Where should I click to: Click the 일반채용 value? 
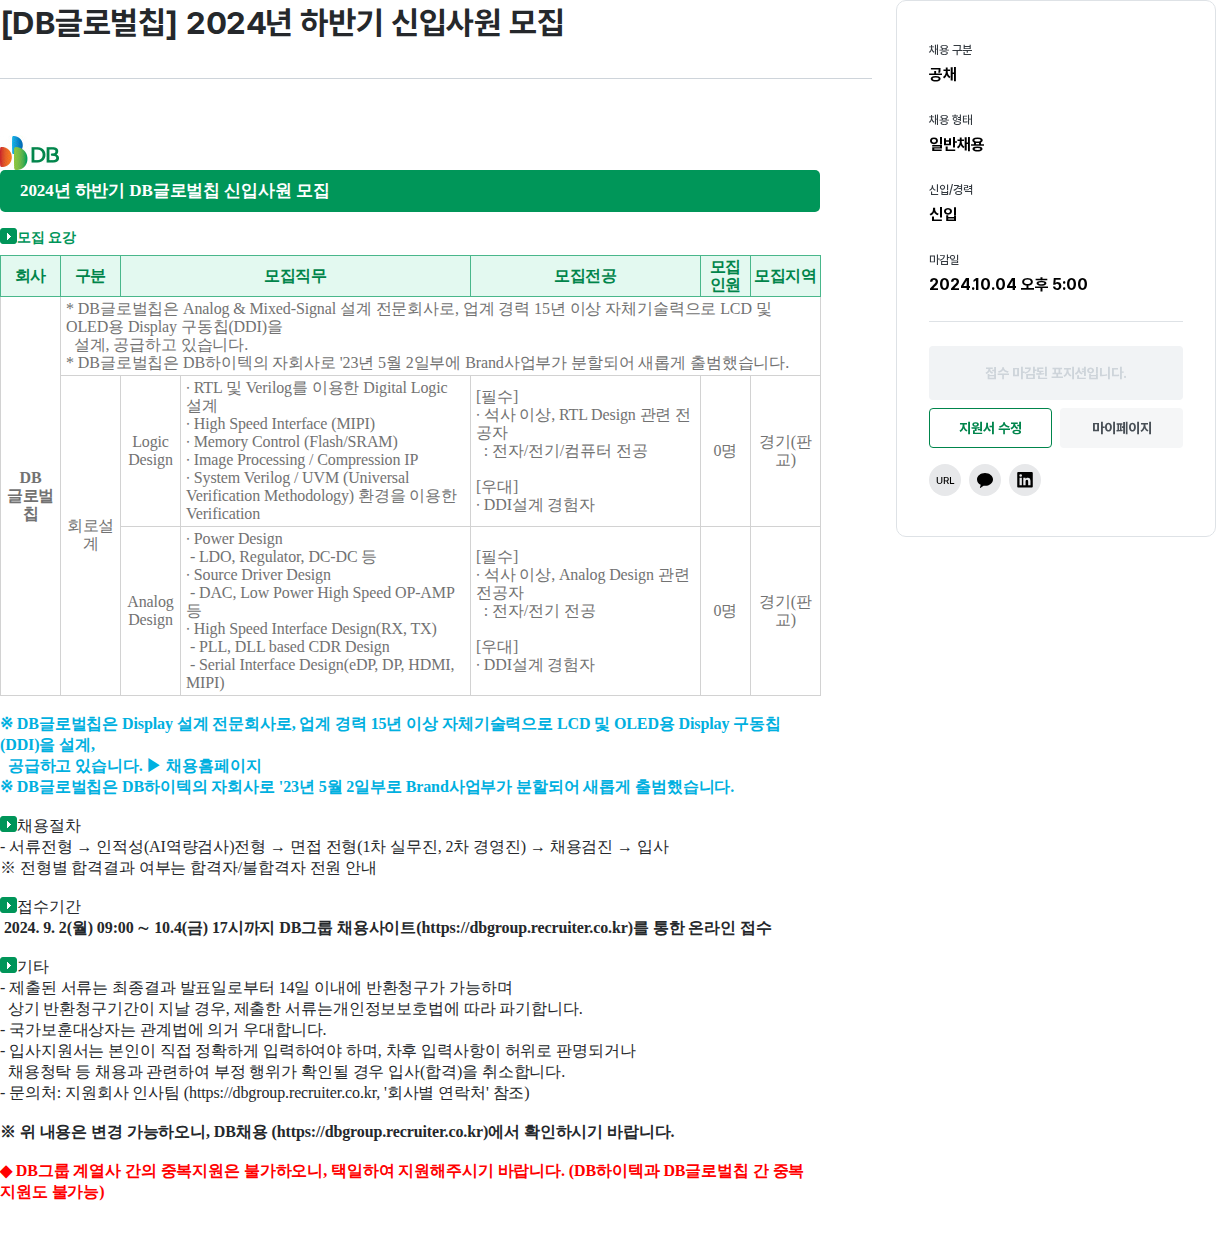[957, 144]
